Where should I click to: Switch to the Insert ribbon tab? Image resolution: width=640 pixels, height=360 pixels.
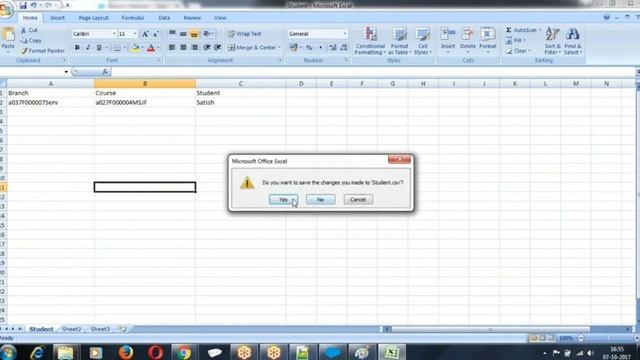click(x=58, y=18)
